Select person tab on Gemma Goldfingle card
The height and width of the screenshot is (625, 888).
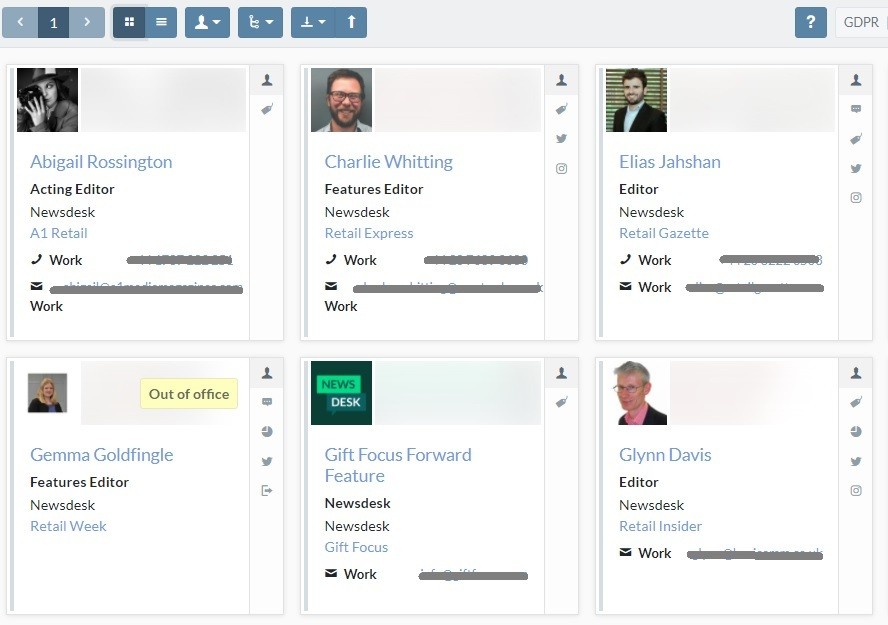(x=267, y=373)
